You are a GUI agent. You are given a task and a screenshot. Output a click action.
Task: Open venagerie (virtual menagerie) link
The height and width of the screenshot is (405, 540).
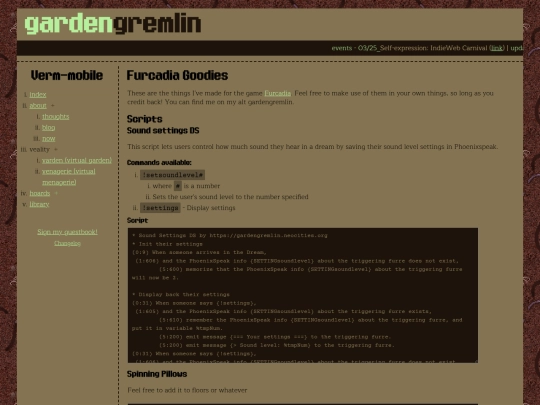69,177
